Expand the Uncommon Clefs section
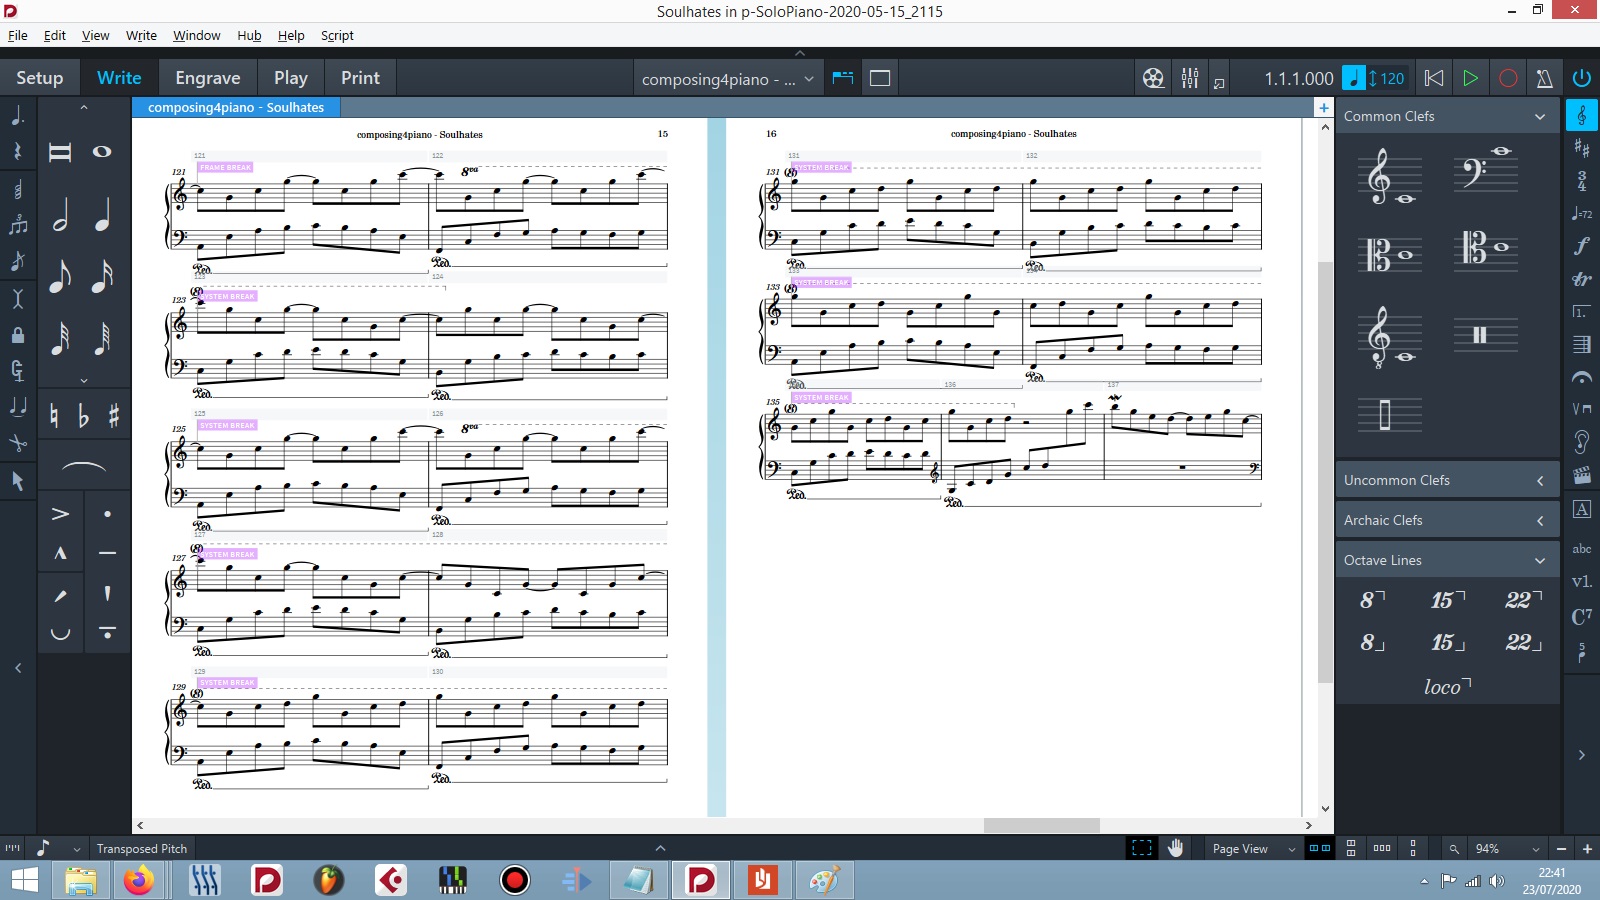This screenshot has width=1600, height=900. pos(1540,481)
